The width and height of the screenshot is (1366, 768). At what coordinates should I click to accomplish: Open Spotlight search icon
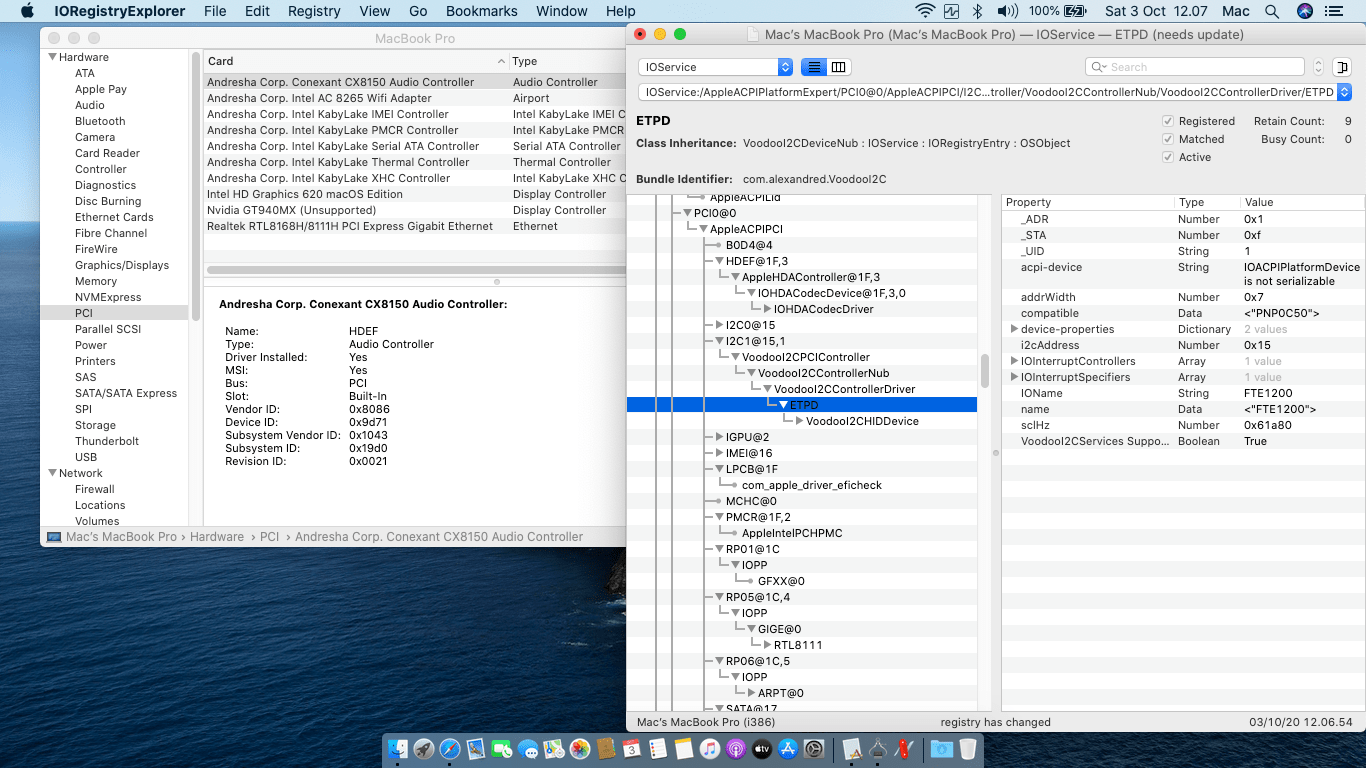(1272, 11)
